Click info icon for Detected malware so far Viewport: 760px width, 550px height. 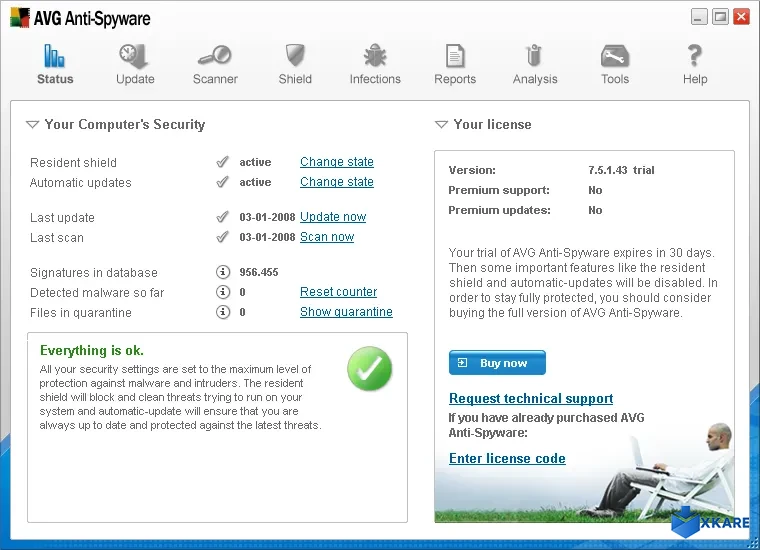click(x=222, y=292)
